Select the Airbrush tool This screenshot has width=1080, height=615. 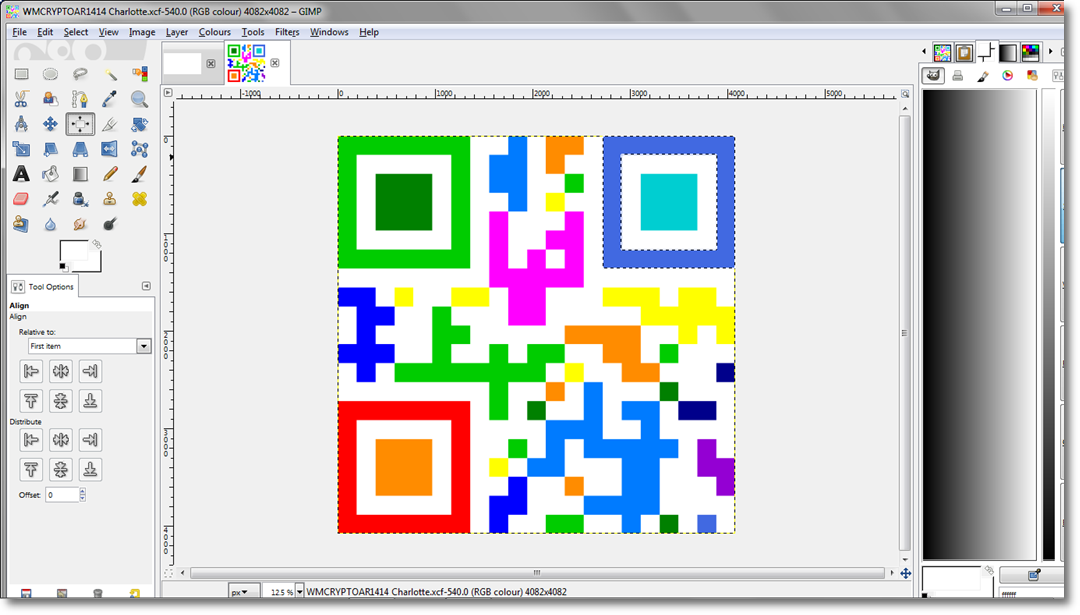point(50,199)
